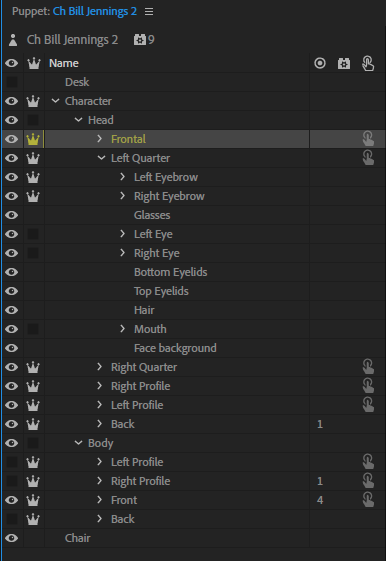Click the hand icon on Right Quarter row
Screen dimensions: 386x561
tap(368, 367)
